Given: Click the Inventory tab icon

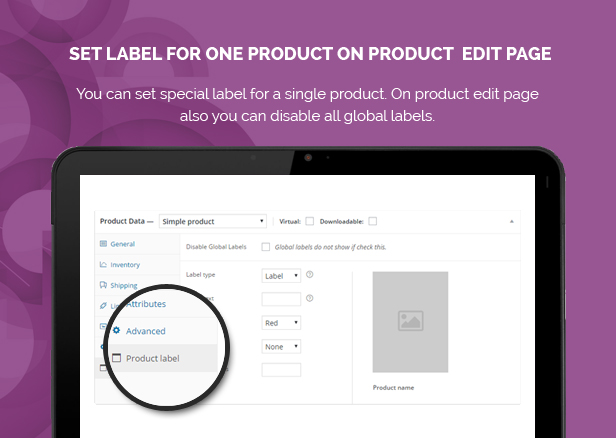Looking at the screenshot, I should 103,264.
